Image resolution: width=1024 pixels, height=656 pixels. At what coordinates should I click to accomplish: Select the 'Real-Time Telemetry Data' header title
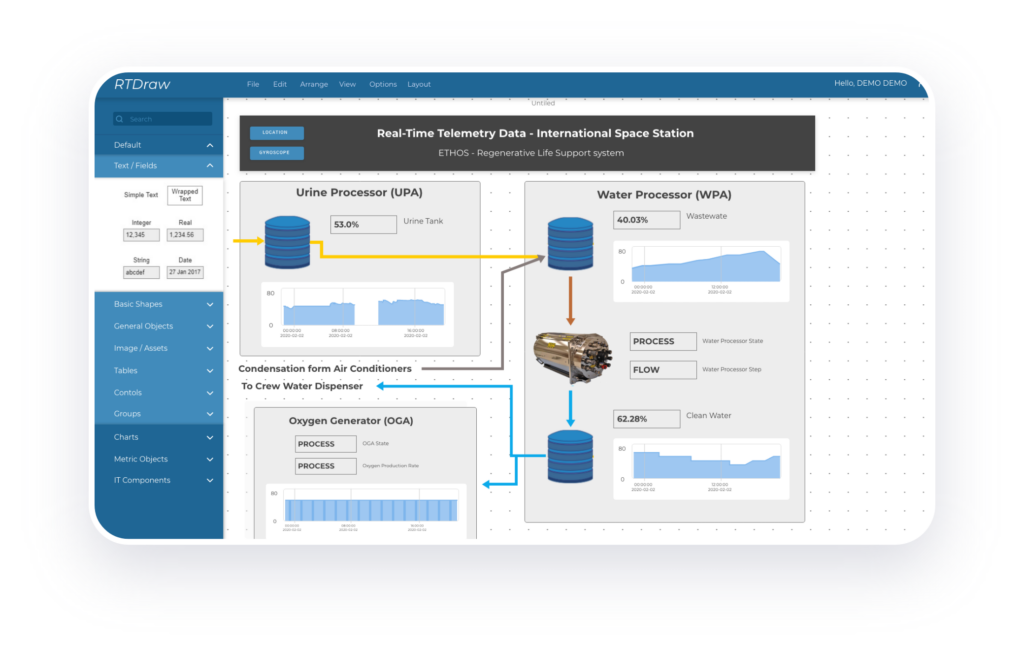click(x=535, y=133)
